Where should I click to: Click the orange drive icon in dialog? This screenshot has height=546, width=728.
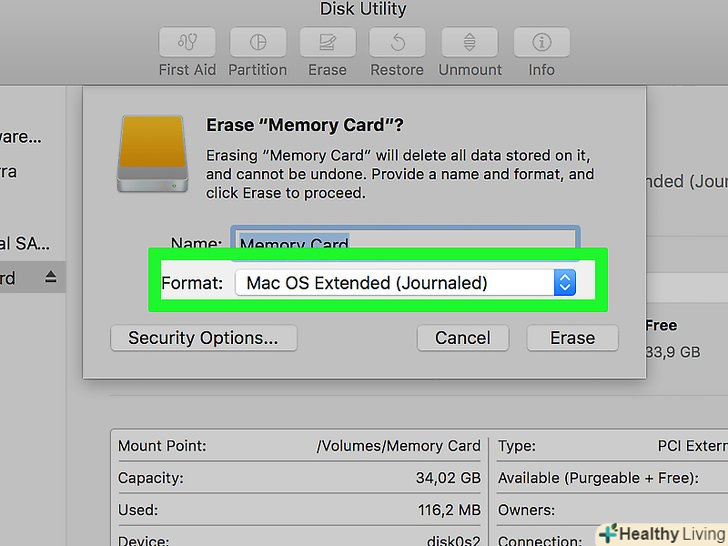151,153
